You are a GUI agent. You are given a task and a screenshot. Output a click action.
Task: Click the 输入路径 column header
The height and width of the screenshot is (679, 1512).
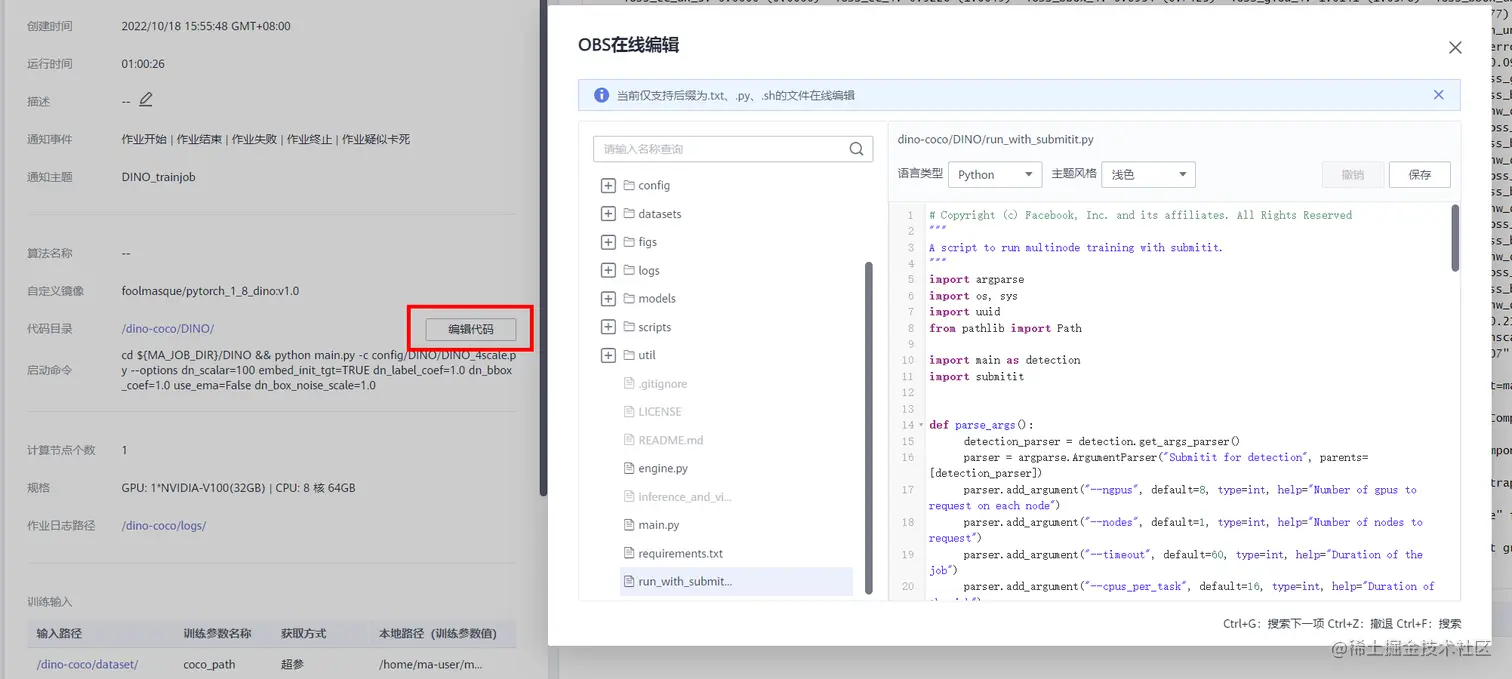(59, 633)
